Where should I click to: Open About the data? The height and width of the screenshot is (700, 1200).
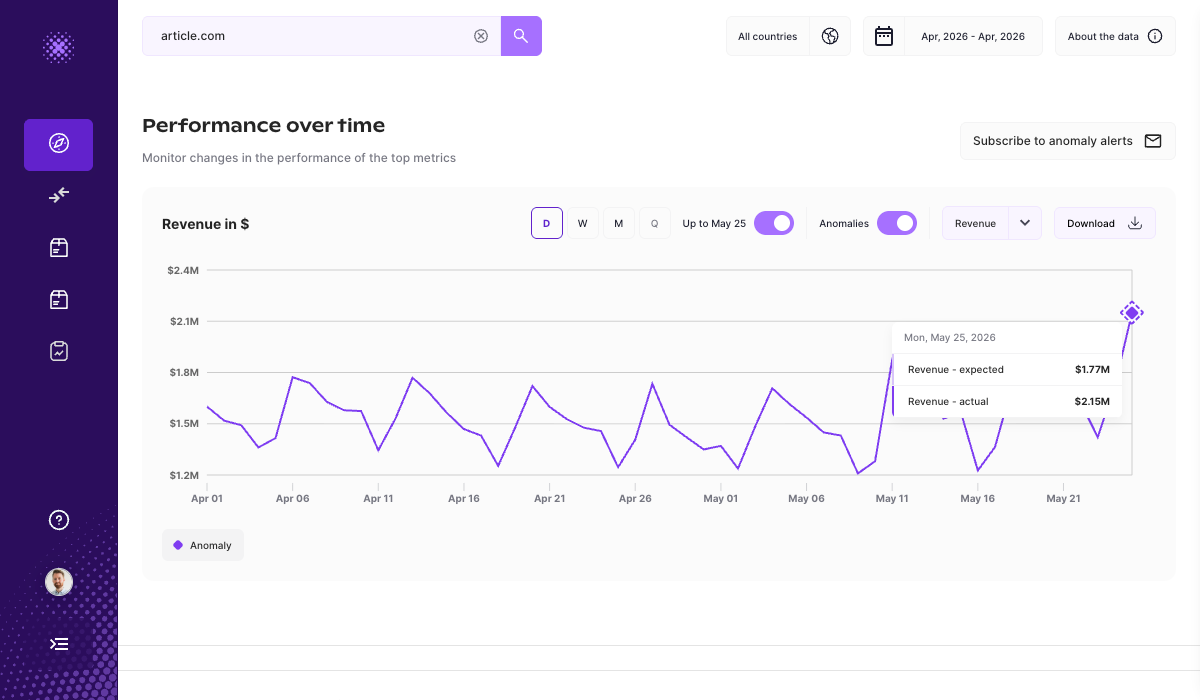(1115, 36)
